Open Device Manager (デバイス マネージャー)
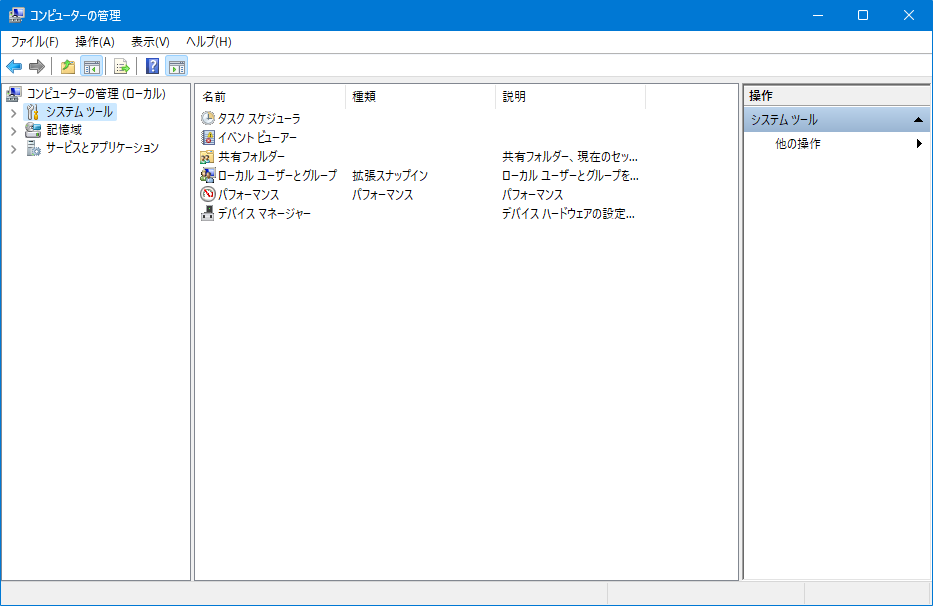Viewport: 933px width, 606px height. 258,213
